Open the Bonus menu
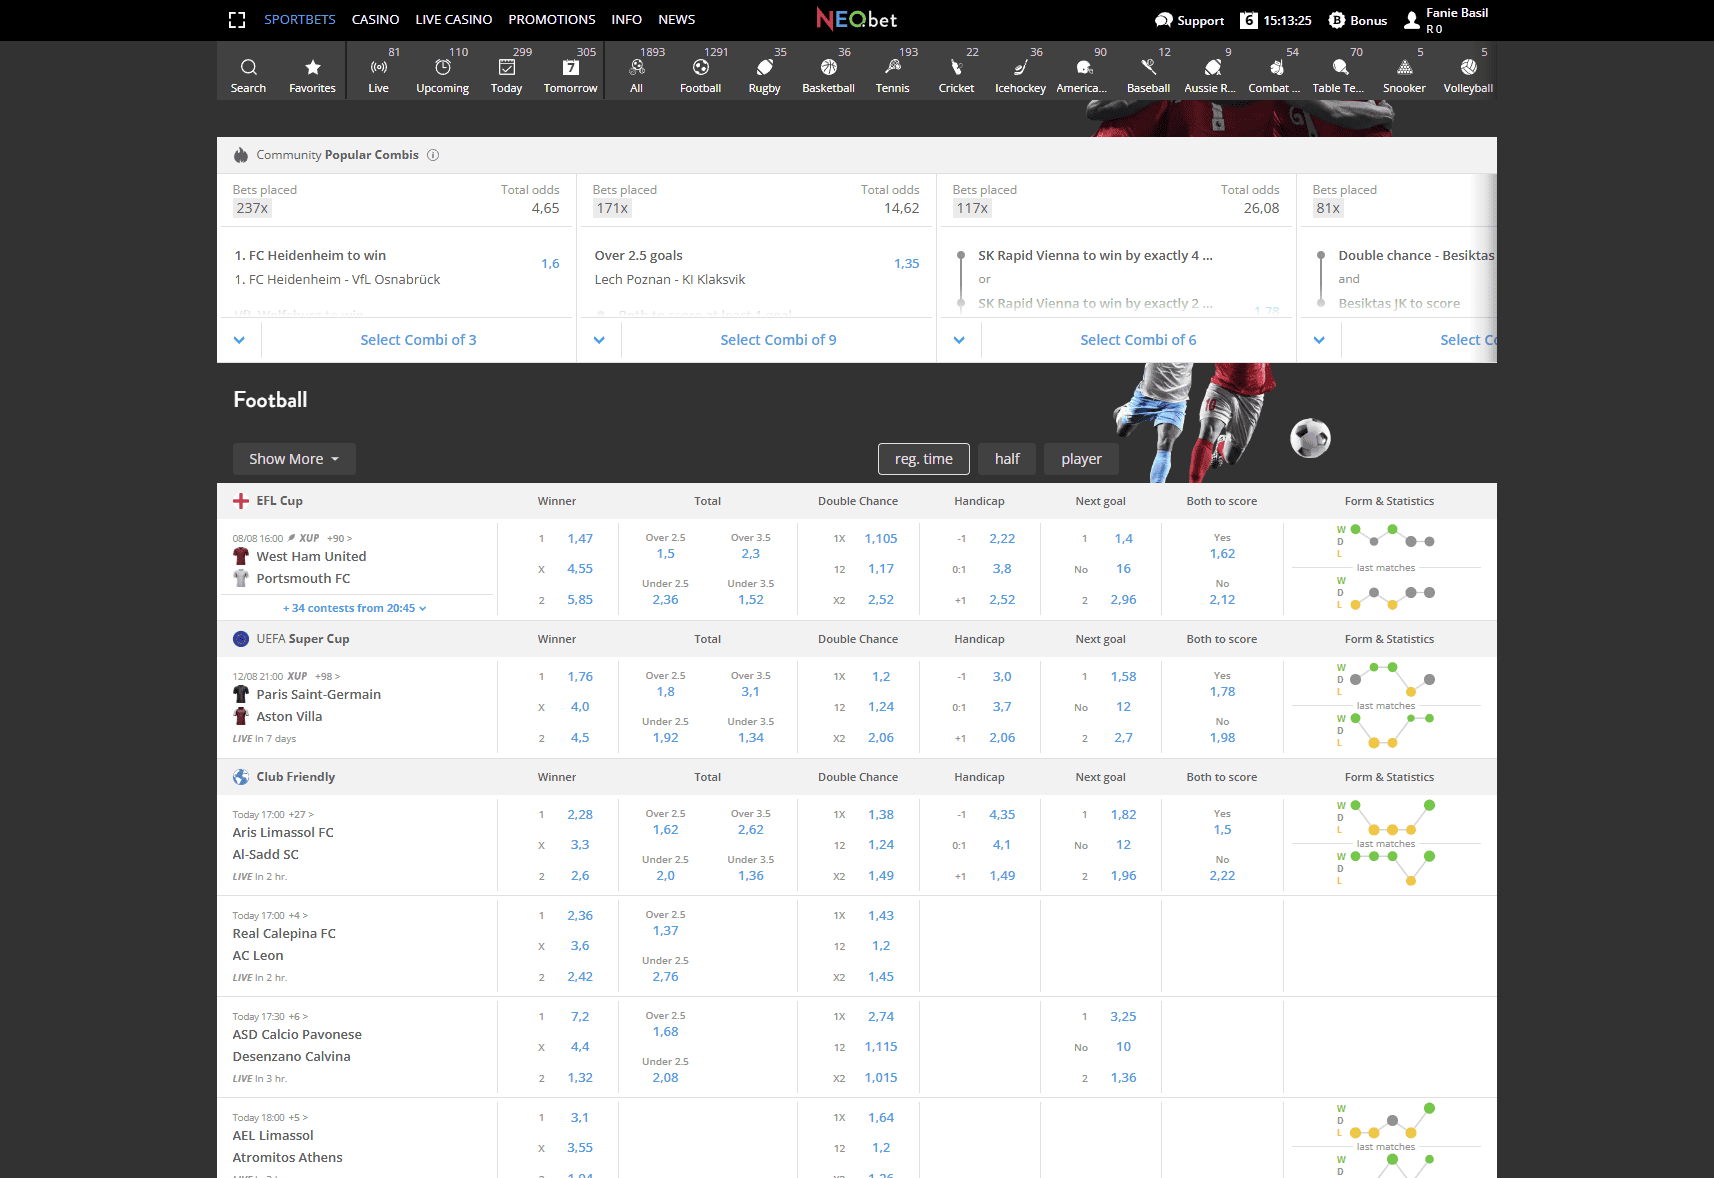The image size is (1714, 1178). click(x=1357, y=20)
